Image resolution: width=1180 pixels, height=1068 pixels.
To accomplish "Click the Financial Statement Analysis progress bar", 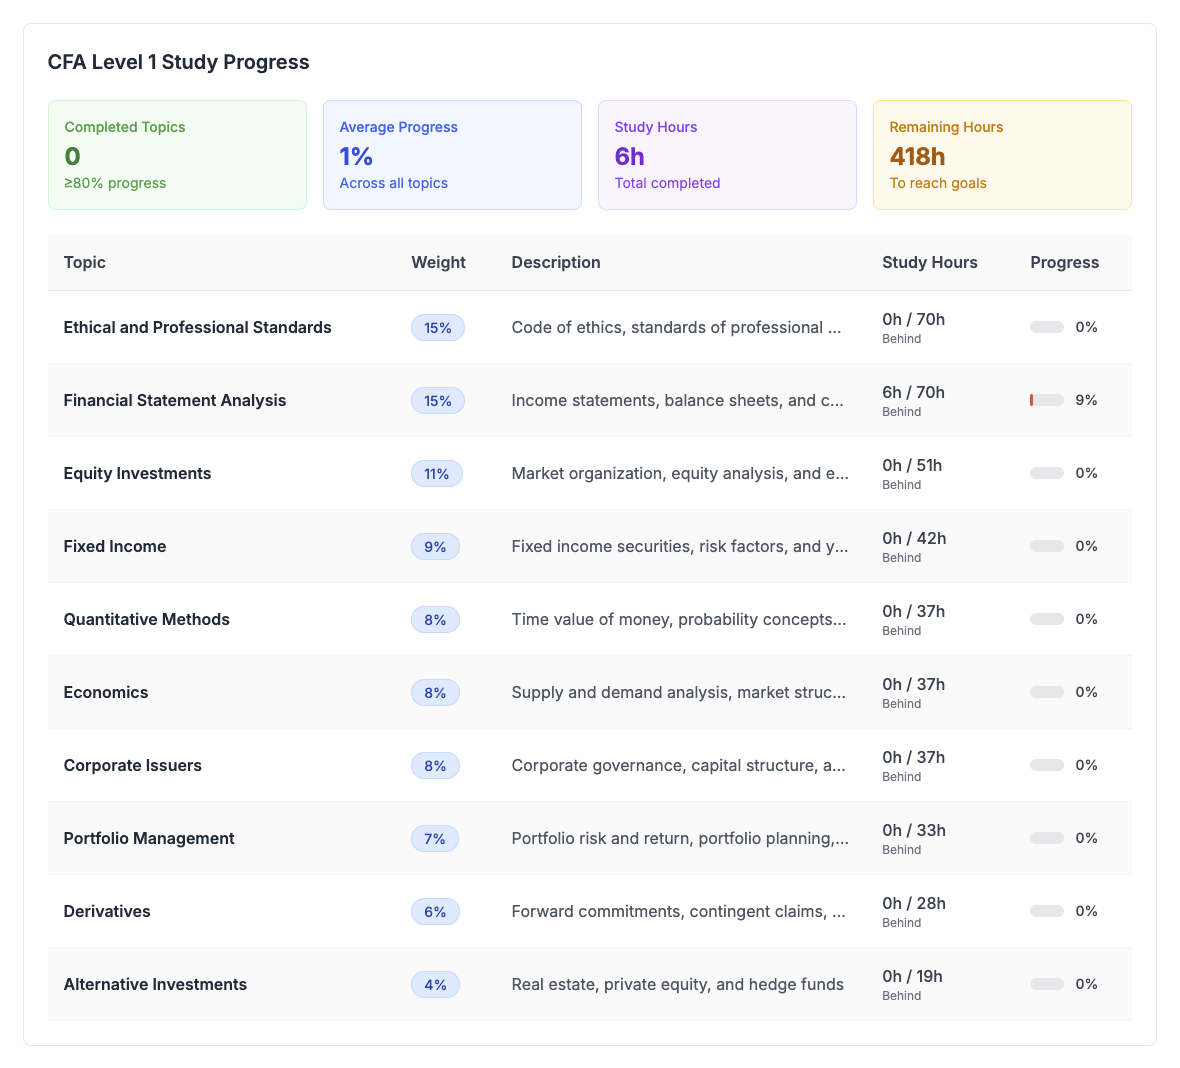I will [1047, 400].
